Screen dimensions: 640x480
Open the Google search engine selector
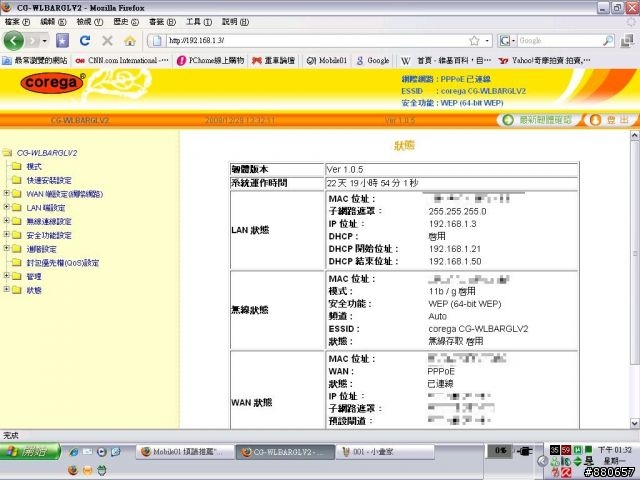pyautogui.click(x=507, y=40)
